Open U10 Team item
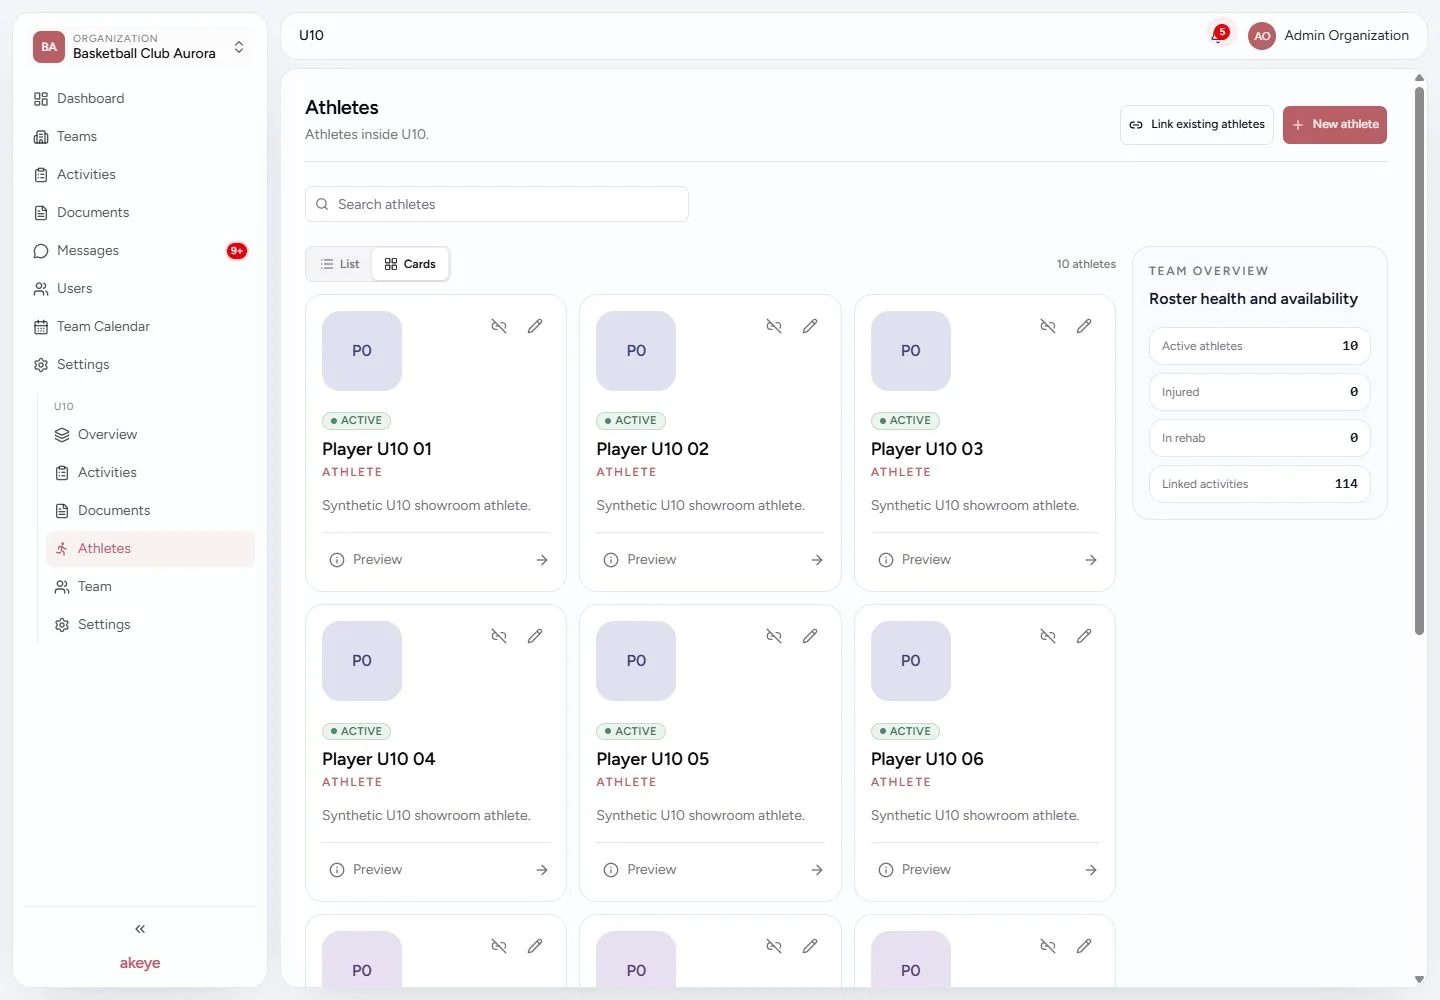The height and width of the screenshot is (1000, 1440). (x=150, y=586)
